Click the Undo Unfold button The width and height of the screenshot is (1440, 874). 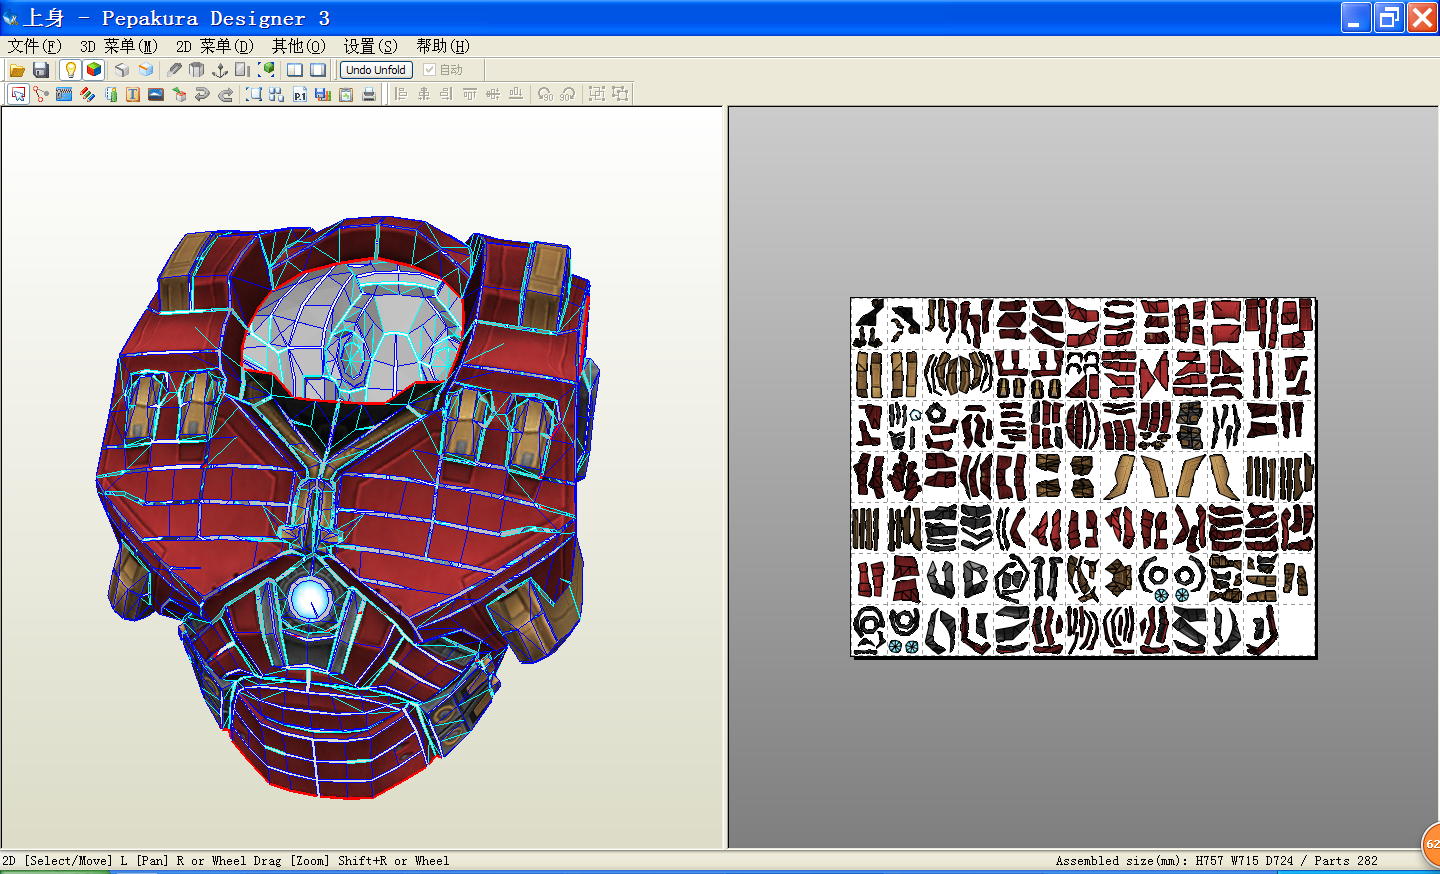pos(376,70)
